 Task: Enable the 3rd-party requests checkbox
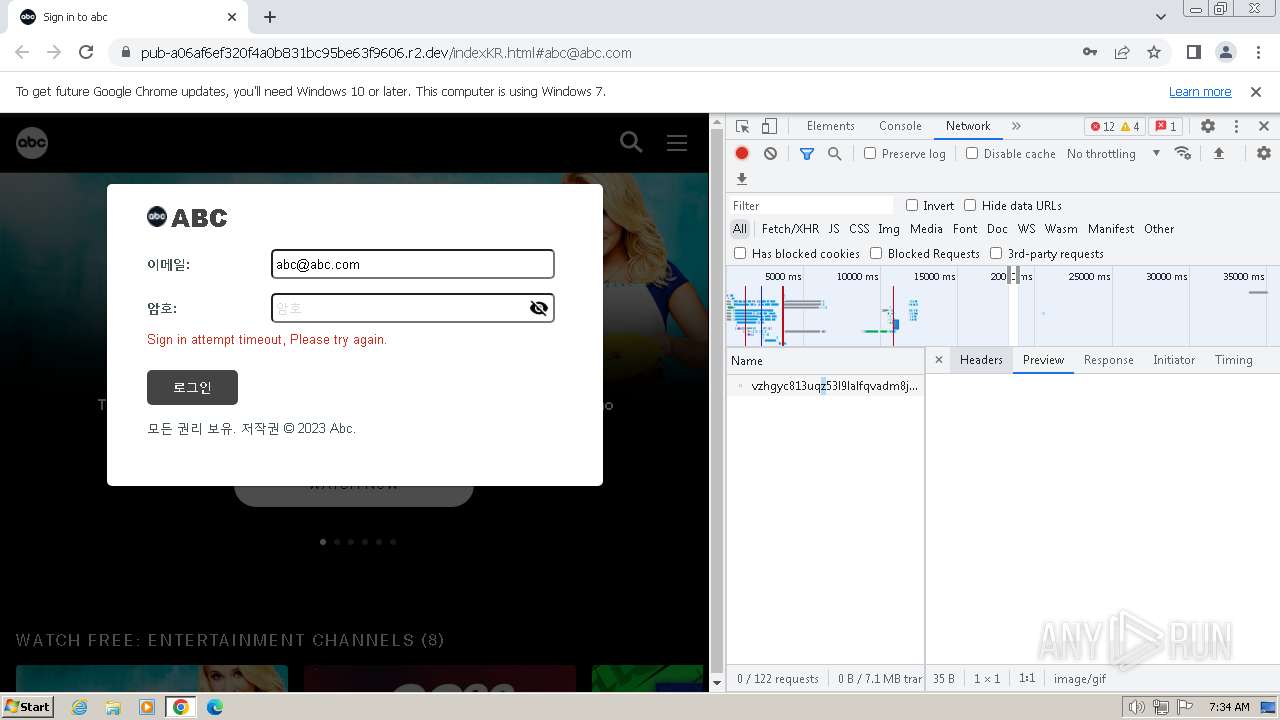(996, 253)
